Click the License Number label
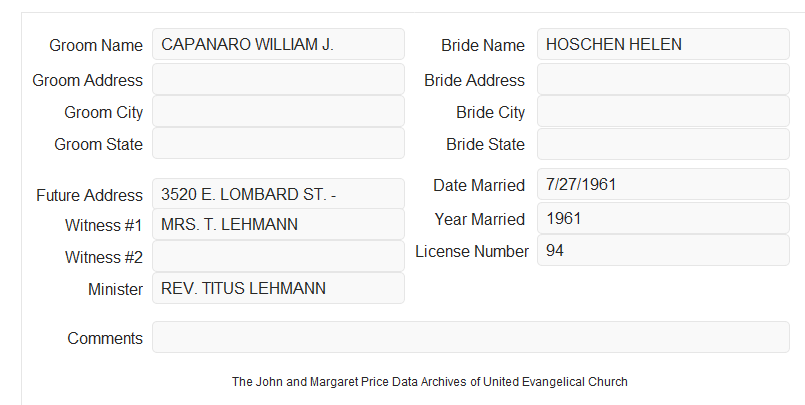The height and width of the screenshot is (405, 805). [472, 252]
